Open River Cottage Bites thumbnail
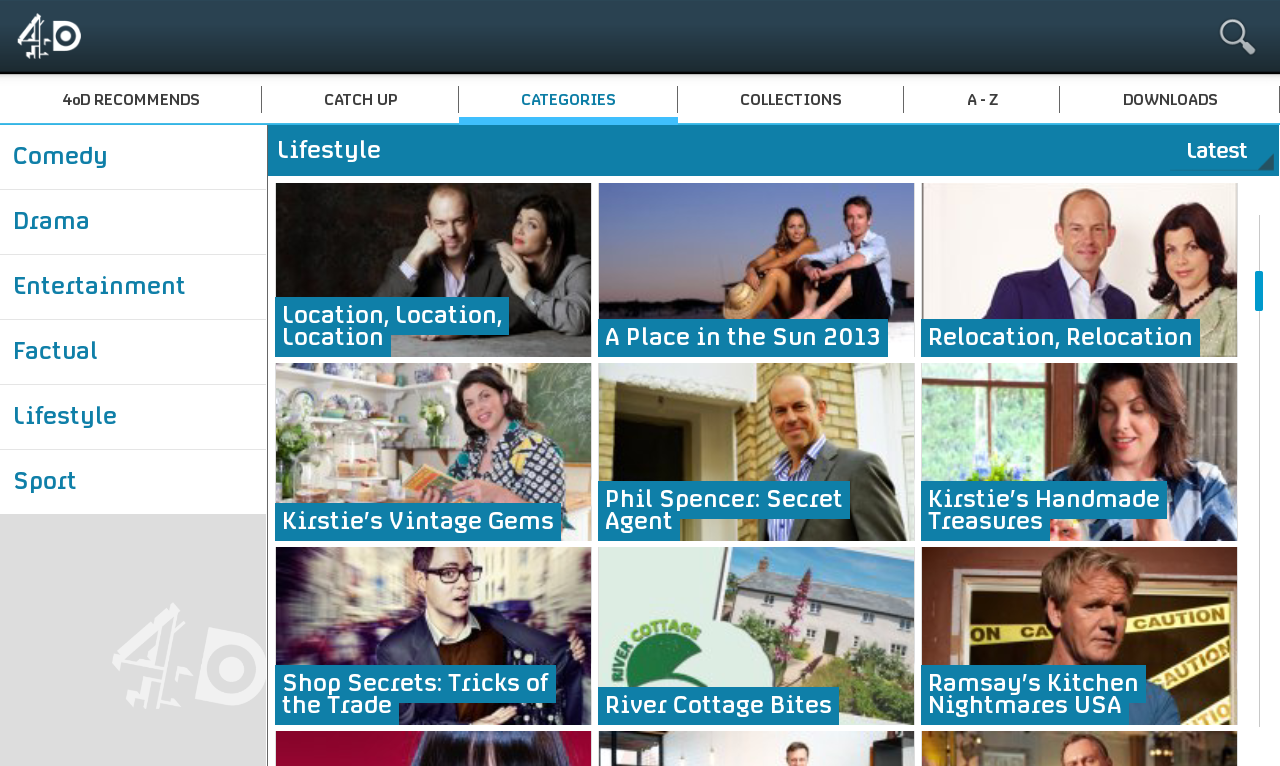Screen dimensions: 1280x766 pyautogui.click(x=756, y=636)
